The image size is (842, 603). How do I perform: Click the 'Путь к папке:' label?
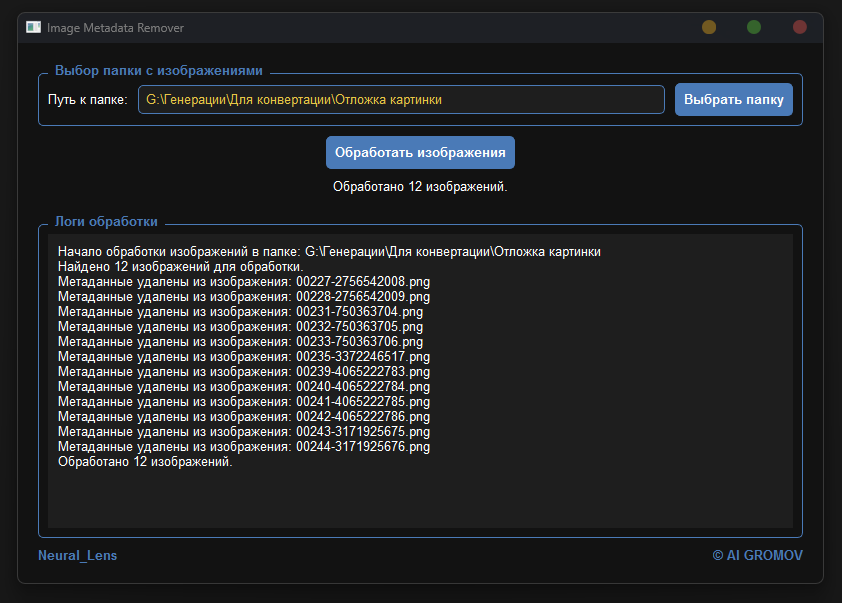click(88, 100)
